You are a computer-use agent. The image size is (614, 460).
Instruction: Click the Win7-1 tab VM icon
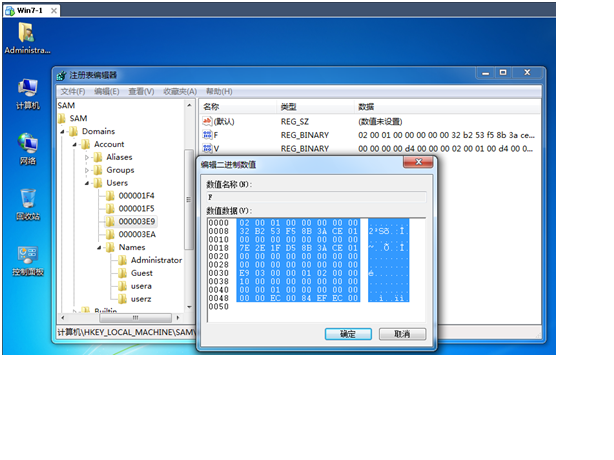point(10,11)
